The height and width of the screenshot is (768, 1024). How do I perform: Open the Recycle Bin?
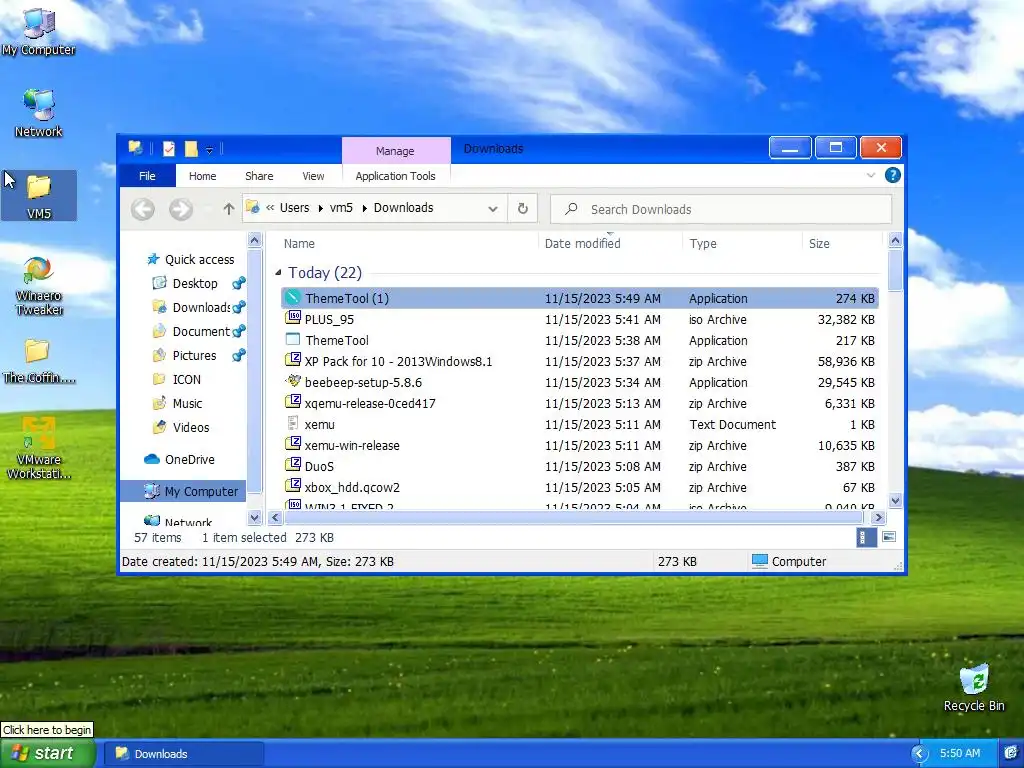point(974,687)
